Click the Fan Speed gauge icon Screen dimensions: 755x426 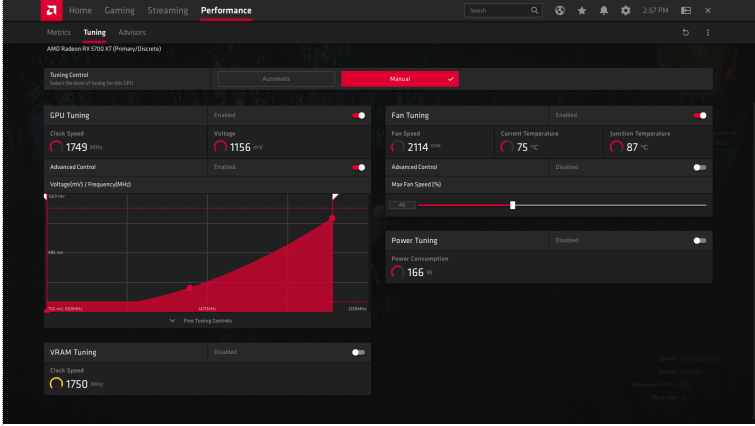(x=397, y=147)
